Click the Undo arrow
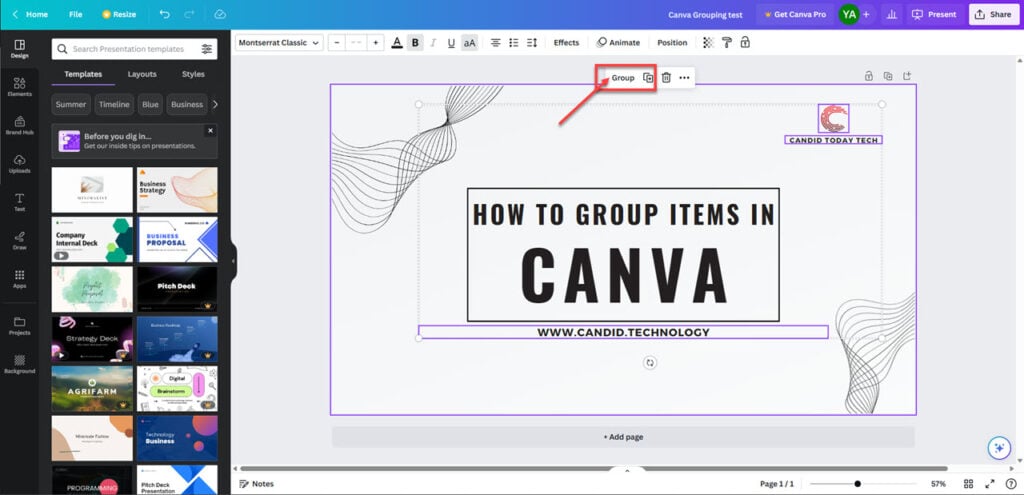 165,14
